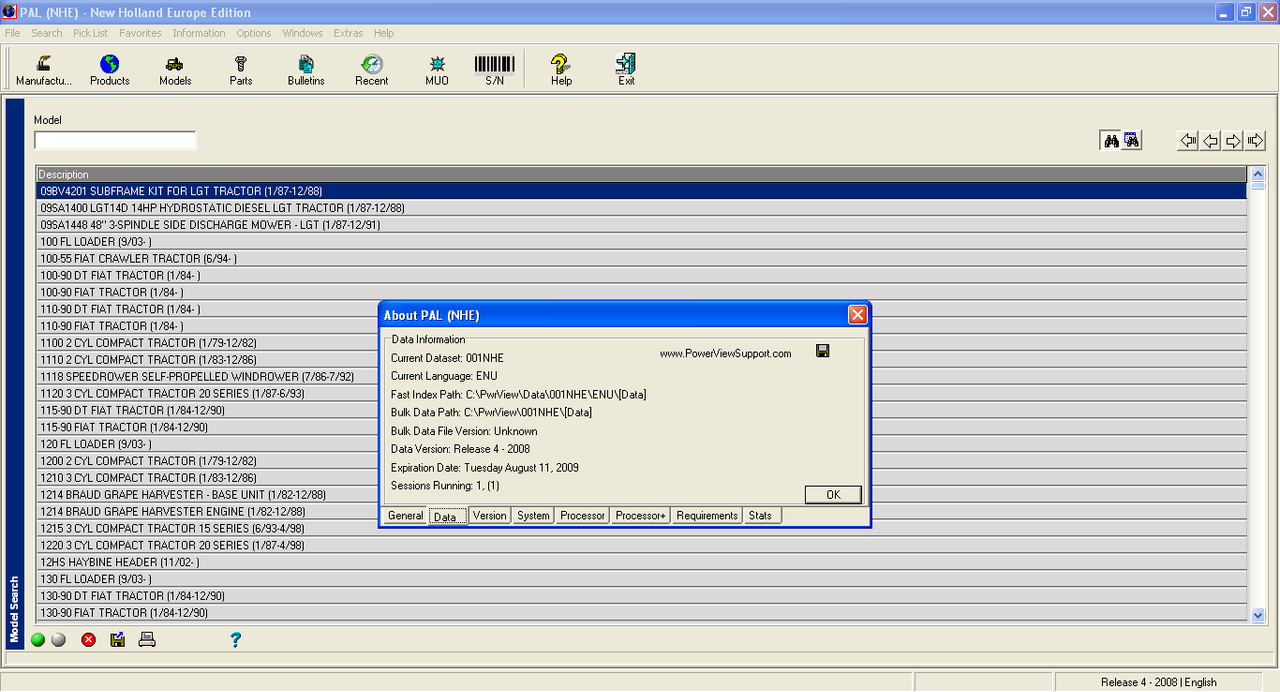The height and width of the screenshot is (692, 1280).
Task: Switch to the Requirements tab
Action: 707,516
